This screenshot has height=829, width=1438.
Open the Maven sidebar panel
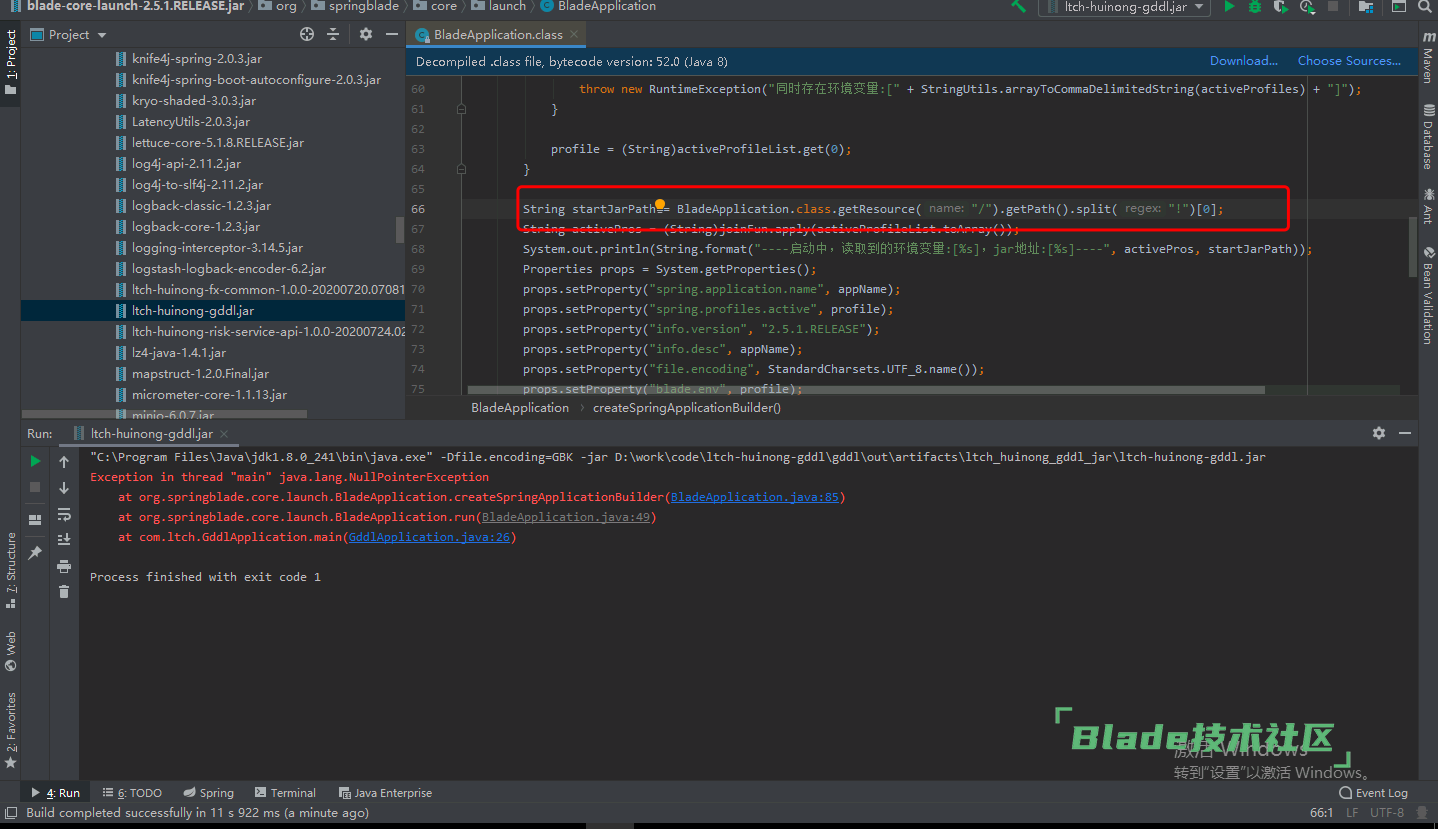[x=1427, y=57]
